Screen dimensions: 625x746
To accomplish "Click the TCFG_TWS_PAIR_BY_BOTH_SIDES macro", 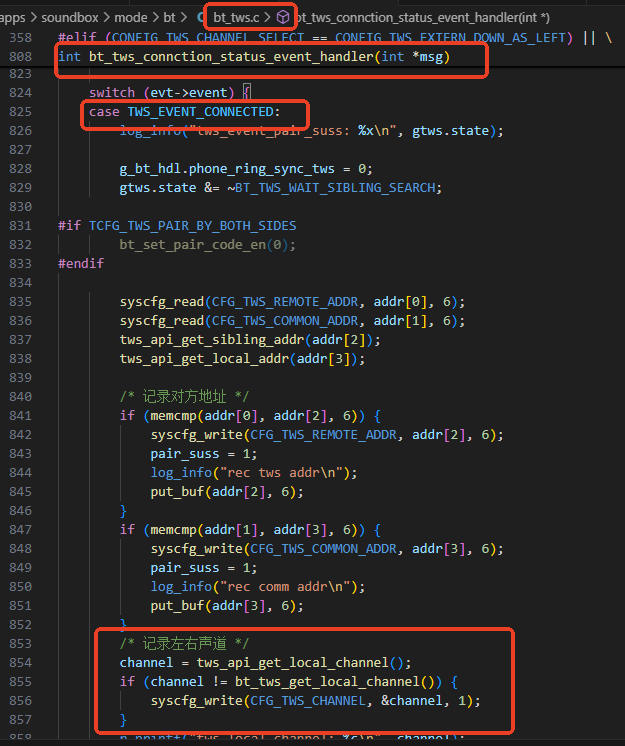I will pos(193,226).
